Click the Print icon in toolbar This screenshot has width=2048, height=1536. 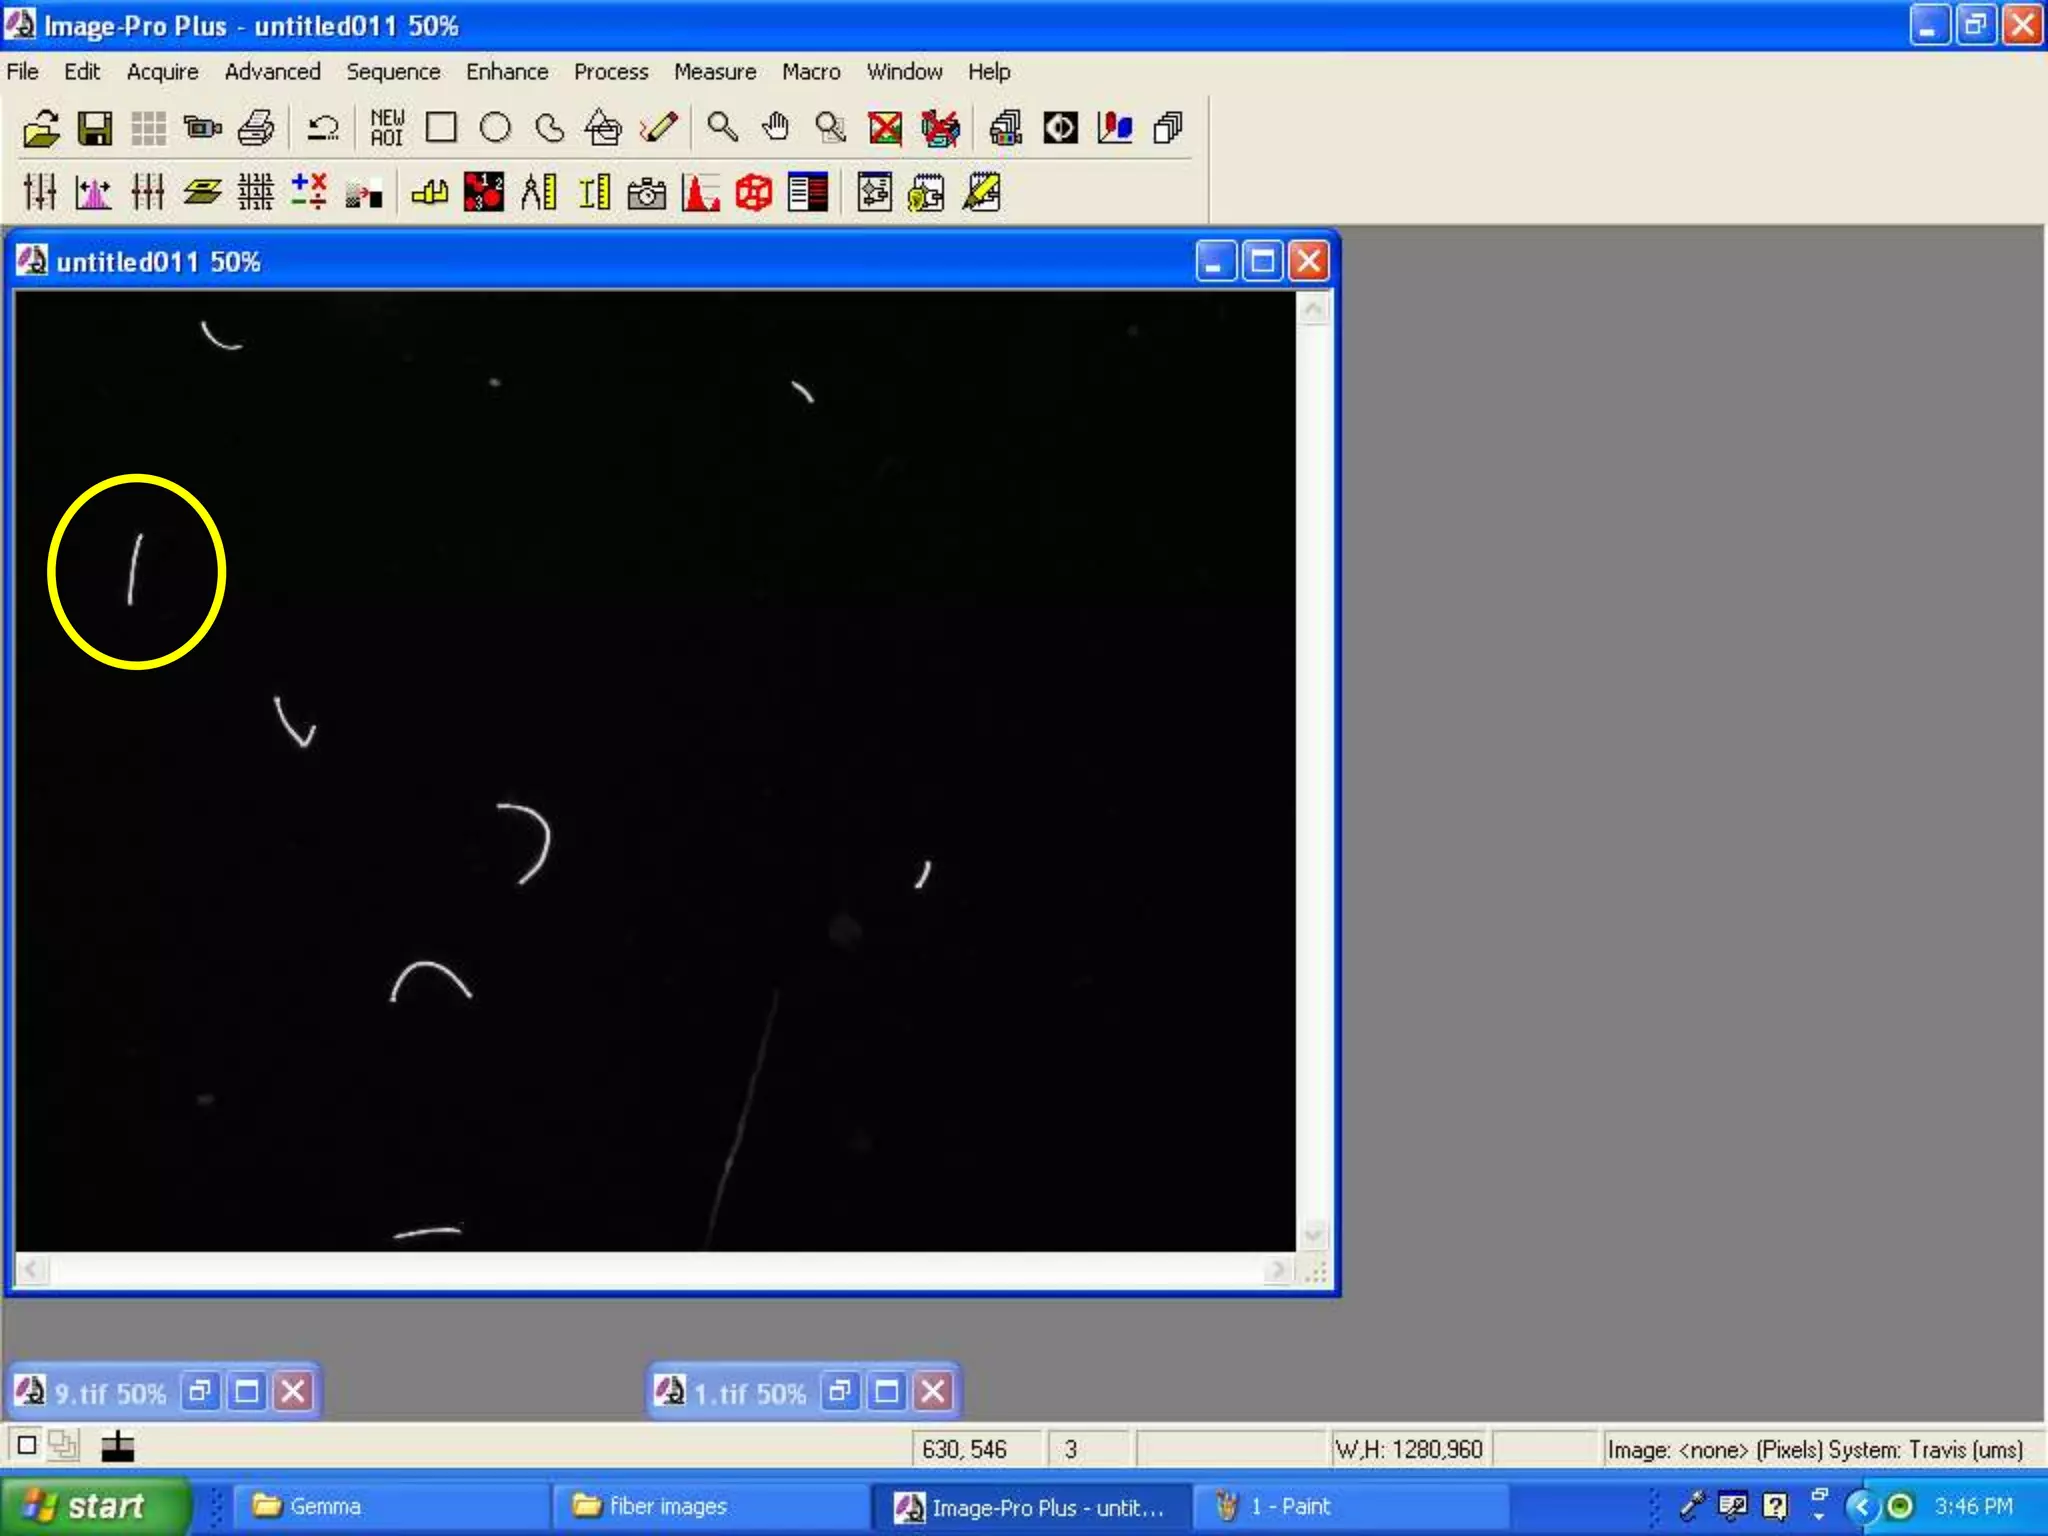[257, 128]
